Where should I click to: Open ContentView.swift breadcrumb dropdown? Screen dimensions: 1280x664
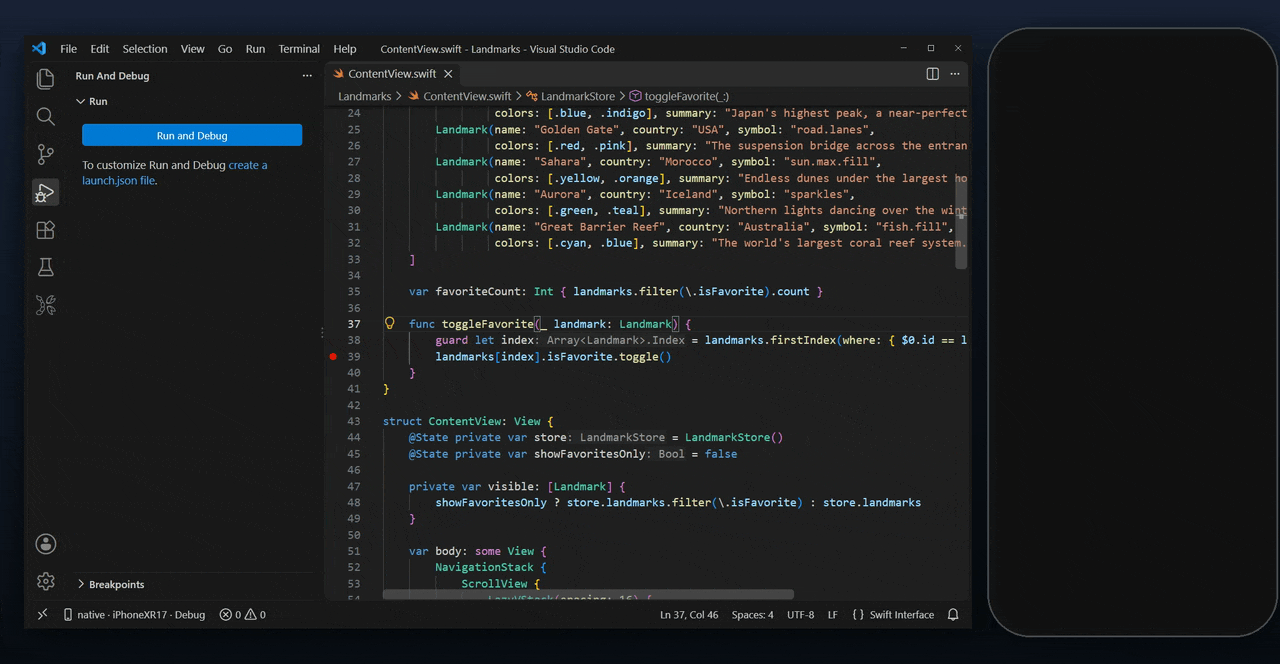tap(467, 96)
